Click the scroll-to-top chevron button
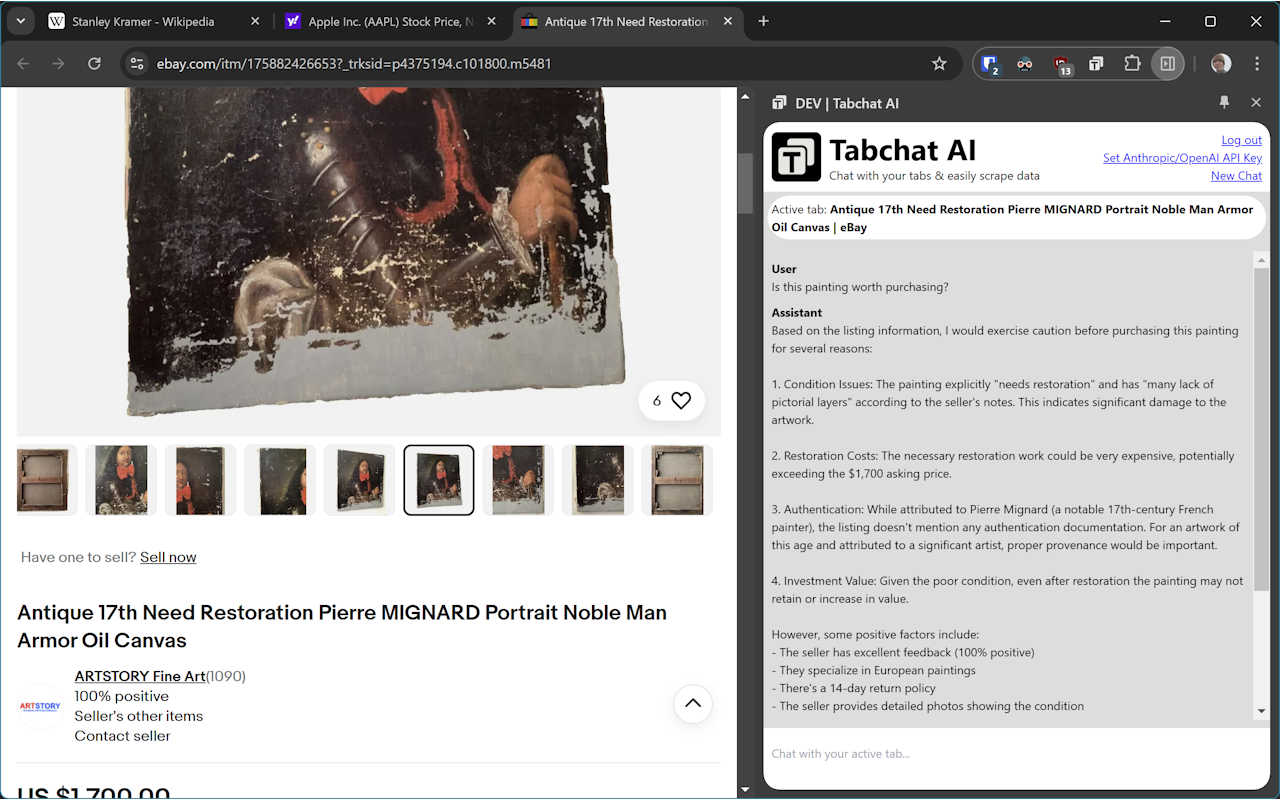 coord(693,704)
